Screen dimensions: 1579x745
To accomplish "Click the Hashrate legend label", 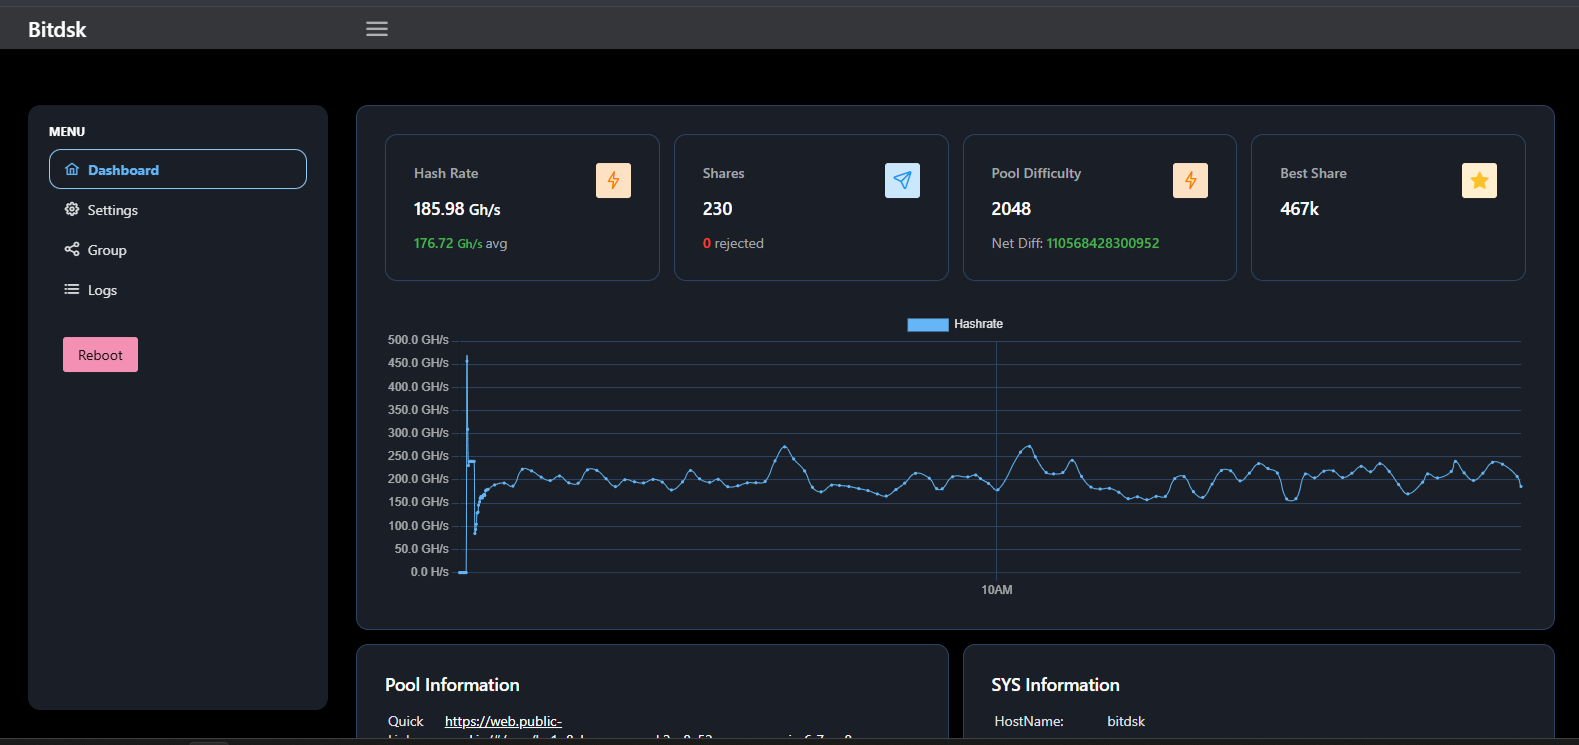I will 978,324.
